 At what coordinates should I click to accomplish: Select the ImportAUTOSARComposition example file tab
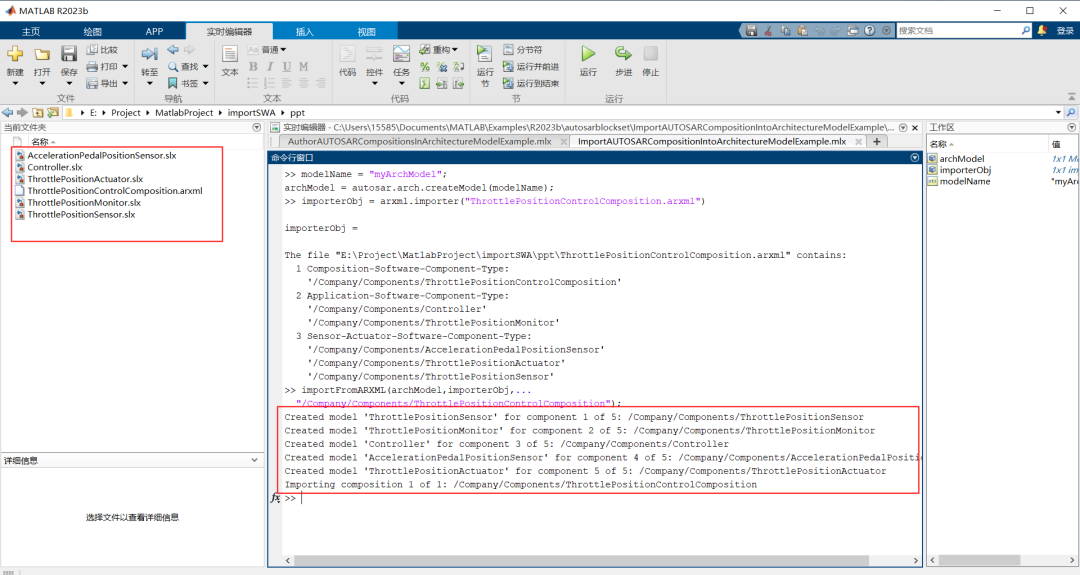[x=711, y=142]
